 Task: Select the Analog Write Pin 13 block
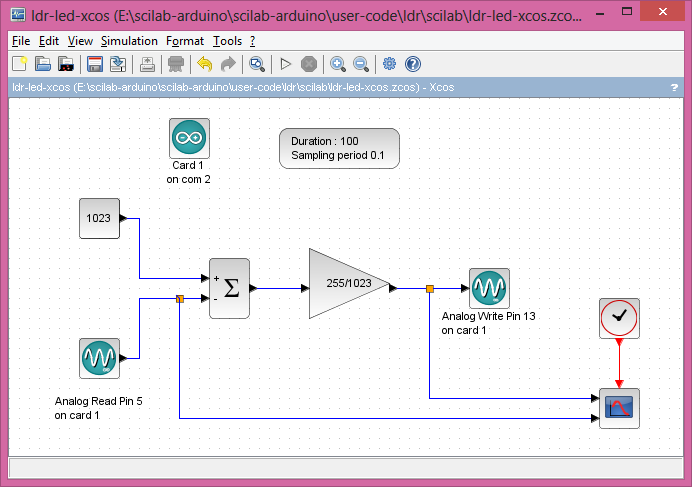(490, 288)
